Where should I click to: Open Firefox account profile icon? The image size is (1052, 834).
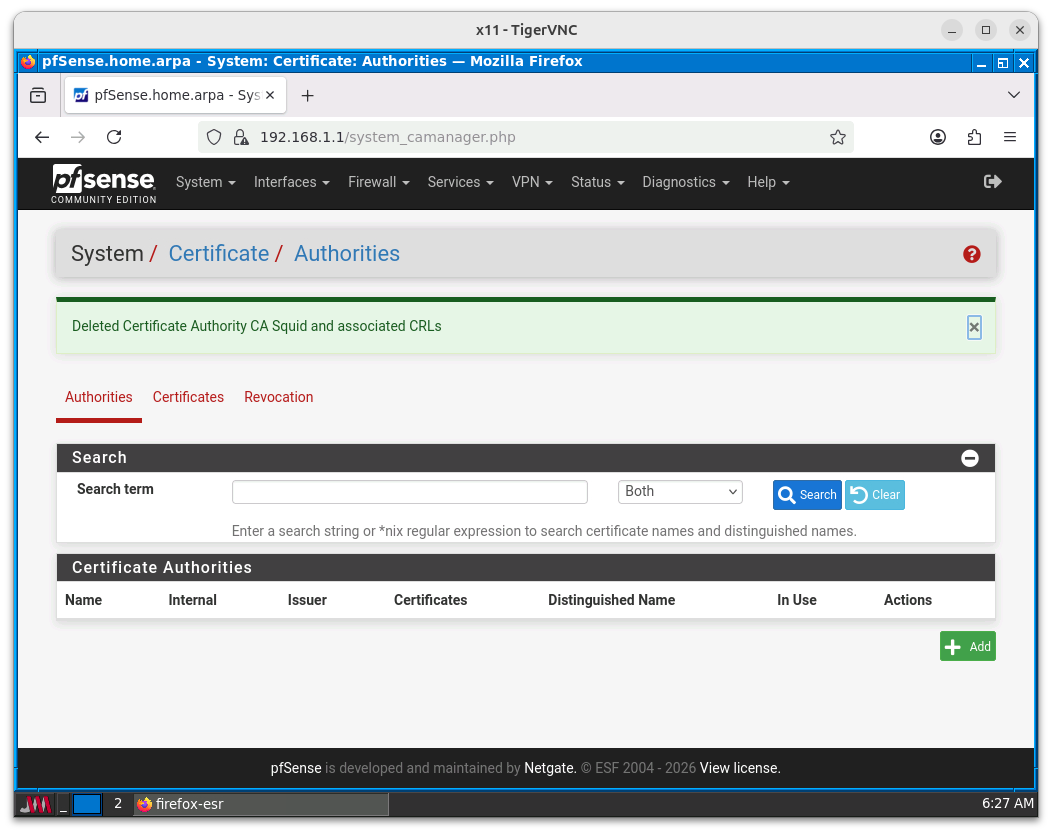click(x=938, y=137)
